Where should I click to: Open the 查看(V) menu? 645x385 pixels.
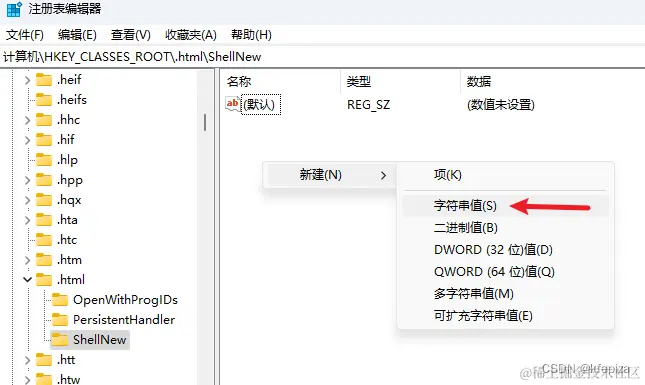130,35
